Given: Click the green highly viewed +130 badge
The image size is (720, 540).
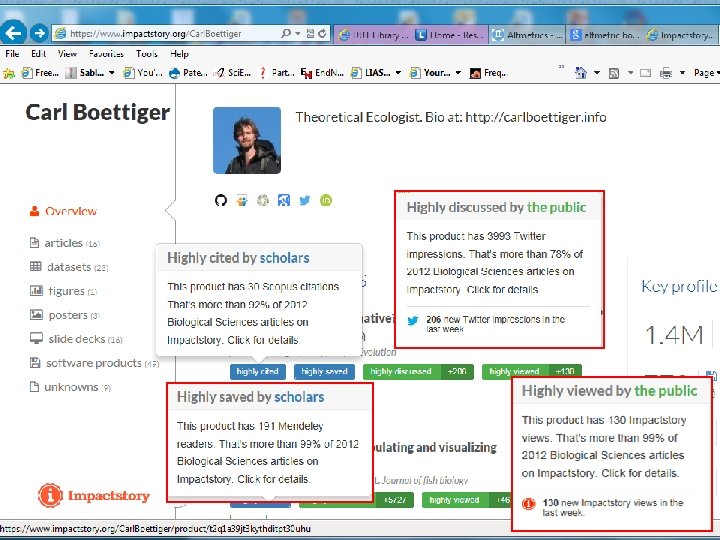Looking at the screenshot, I should (532, 371).
